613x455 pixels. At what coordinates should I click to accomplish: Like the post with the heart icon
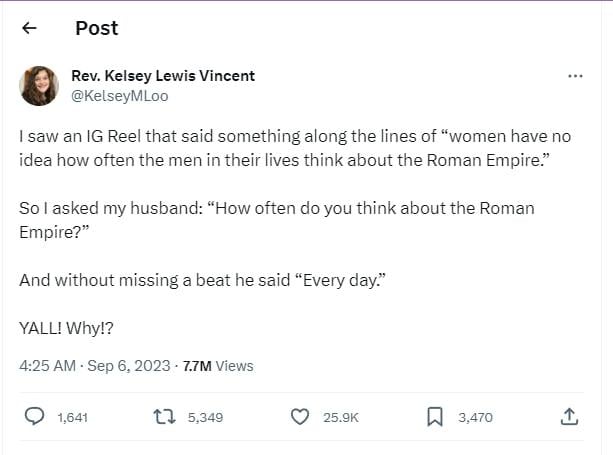point(300,417)
